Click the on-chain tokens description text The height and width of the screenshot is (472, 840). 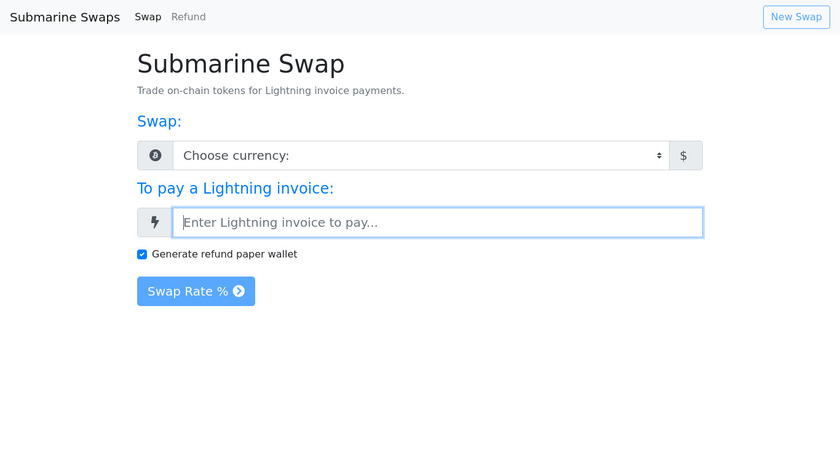point(270,91)
